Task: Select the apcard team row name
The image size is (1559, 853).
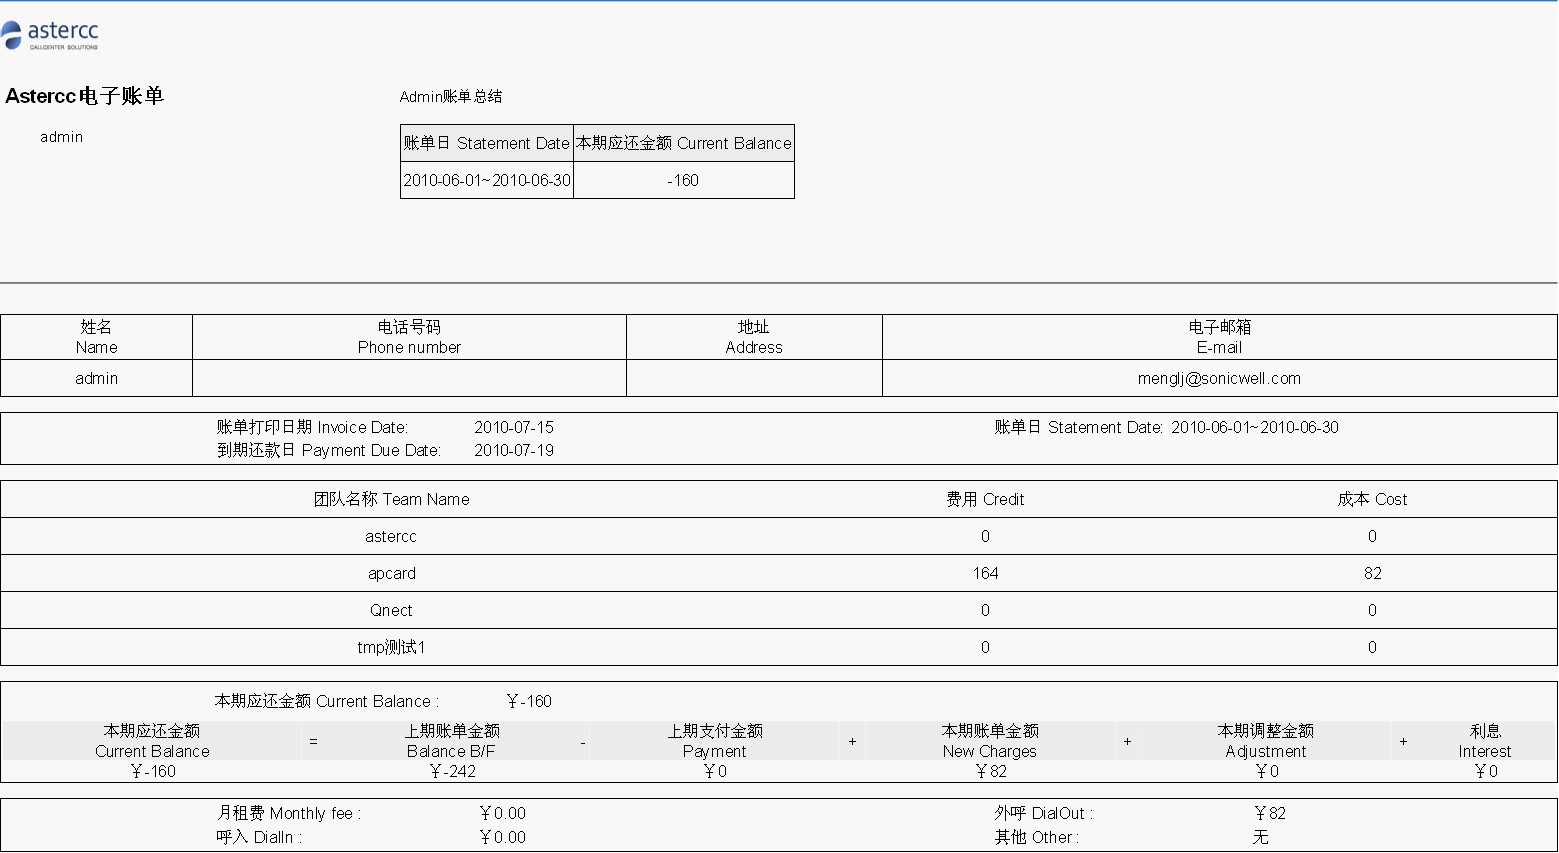Action: point(391,573)
